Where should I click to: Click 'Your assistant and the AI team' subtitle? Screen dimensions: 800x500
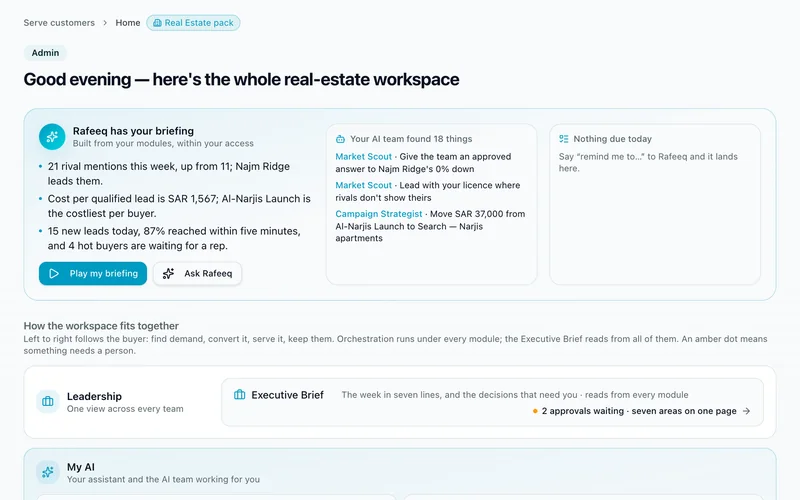tap(163, 479)
